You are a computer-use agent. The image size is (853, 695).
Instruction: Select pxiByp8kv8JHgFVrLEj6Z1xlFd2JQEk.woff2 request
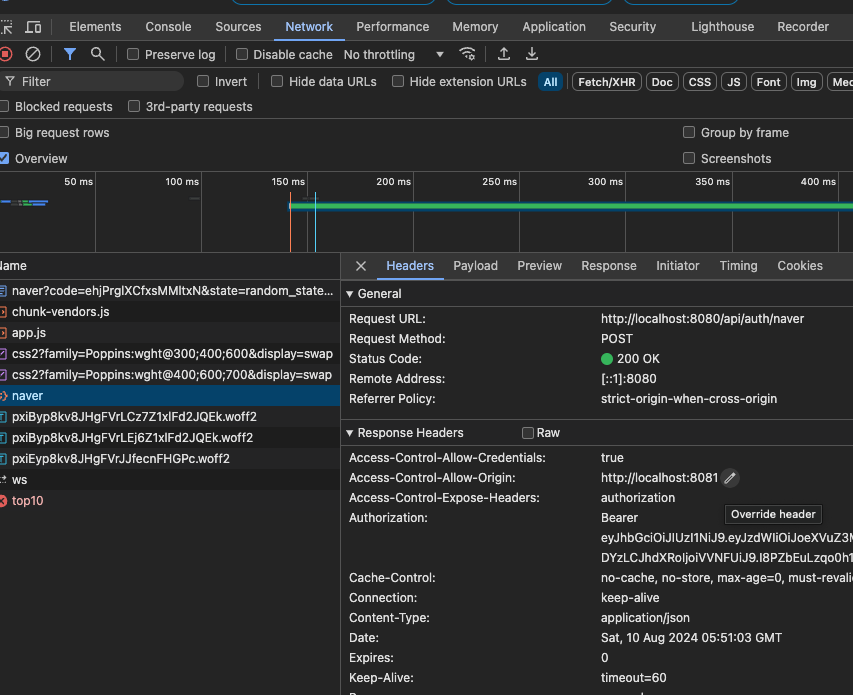170,438
